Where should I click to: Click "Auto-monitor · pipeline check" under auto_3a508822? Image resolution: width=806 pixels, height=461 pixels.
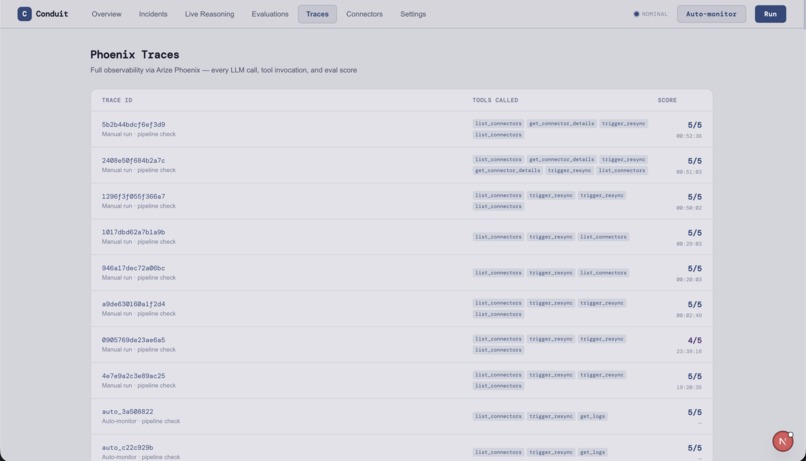[x=141, y=421]
